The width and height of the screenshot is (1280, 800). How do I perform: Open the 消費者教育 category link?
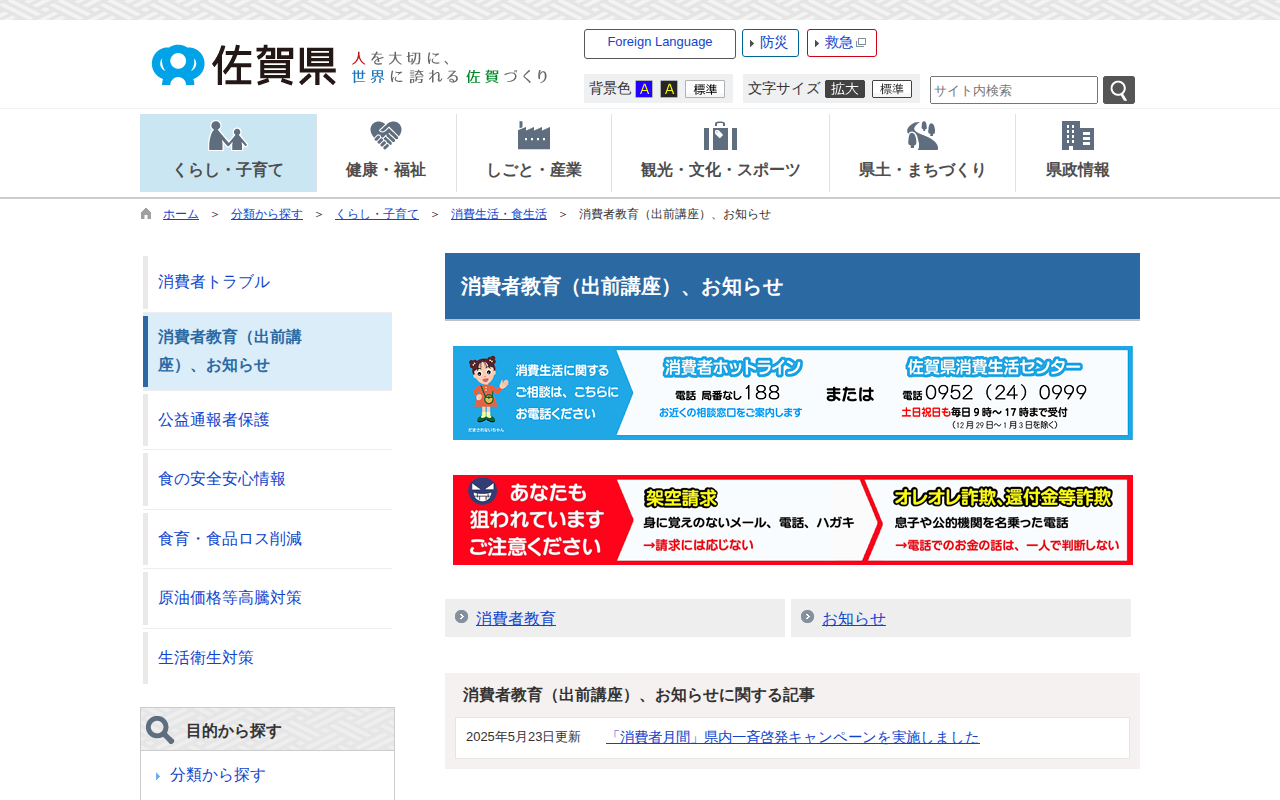tap(516, 619)
